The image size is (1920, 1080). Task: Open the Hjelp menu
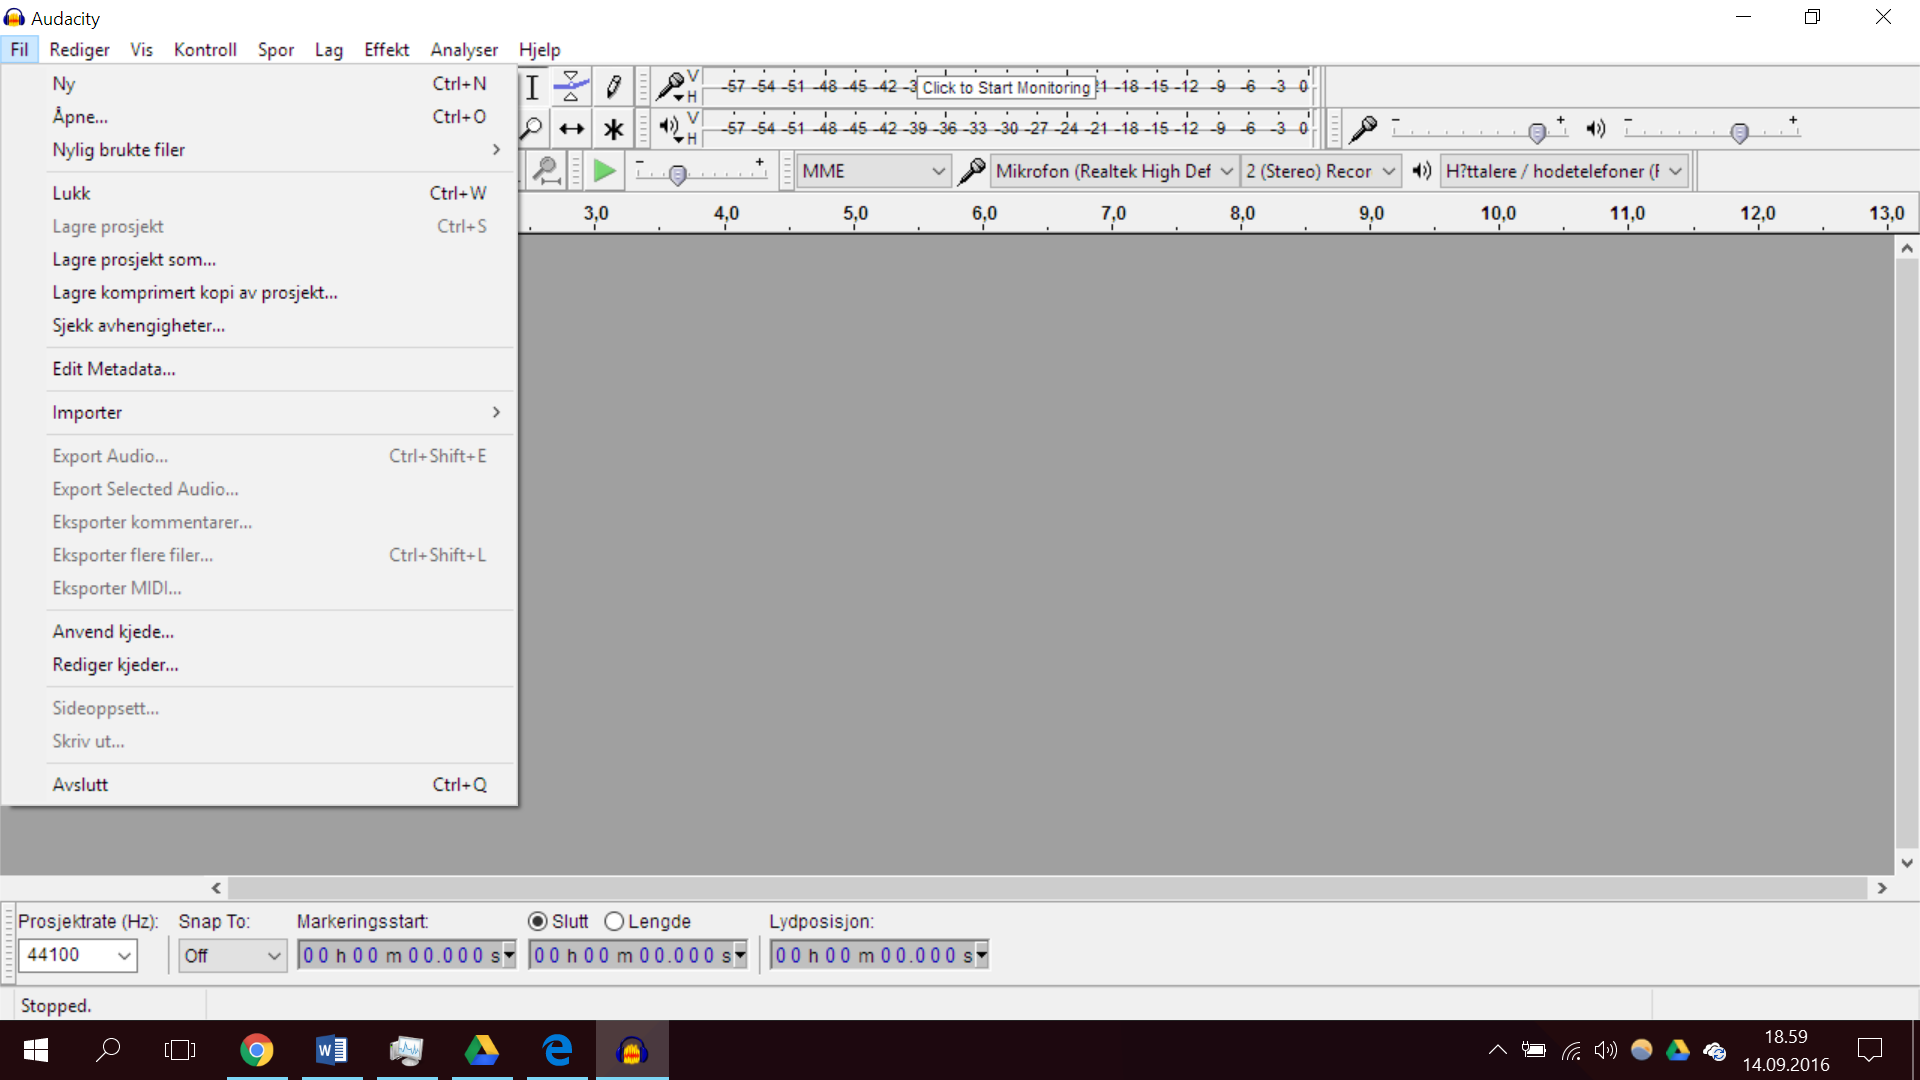(x=539, y=49)
